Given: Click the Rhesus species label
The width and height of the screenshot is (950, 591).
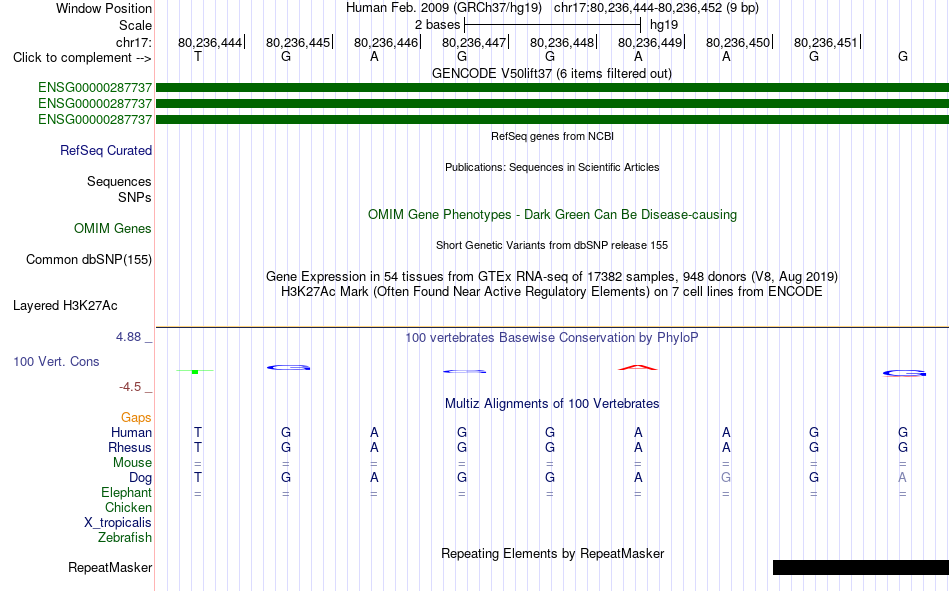Looking at the screenshot, I should (130, 447).
